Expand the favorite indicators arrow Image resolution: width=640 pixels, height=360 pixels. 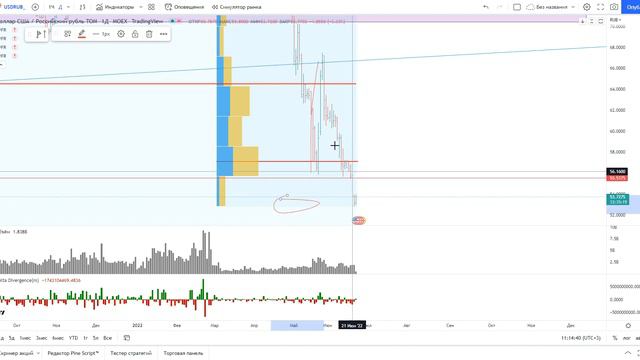tap(141, 7)
